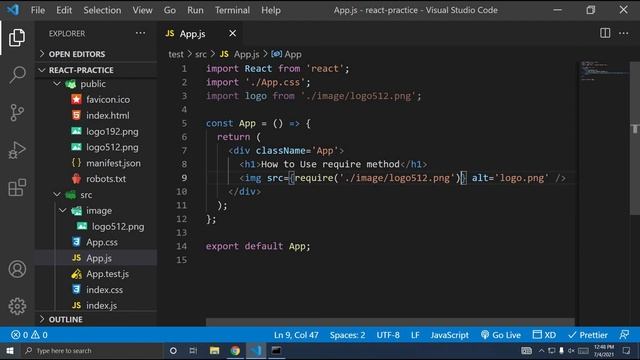
Task: Select the App.js editor tab
Action: coord(200,33)
